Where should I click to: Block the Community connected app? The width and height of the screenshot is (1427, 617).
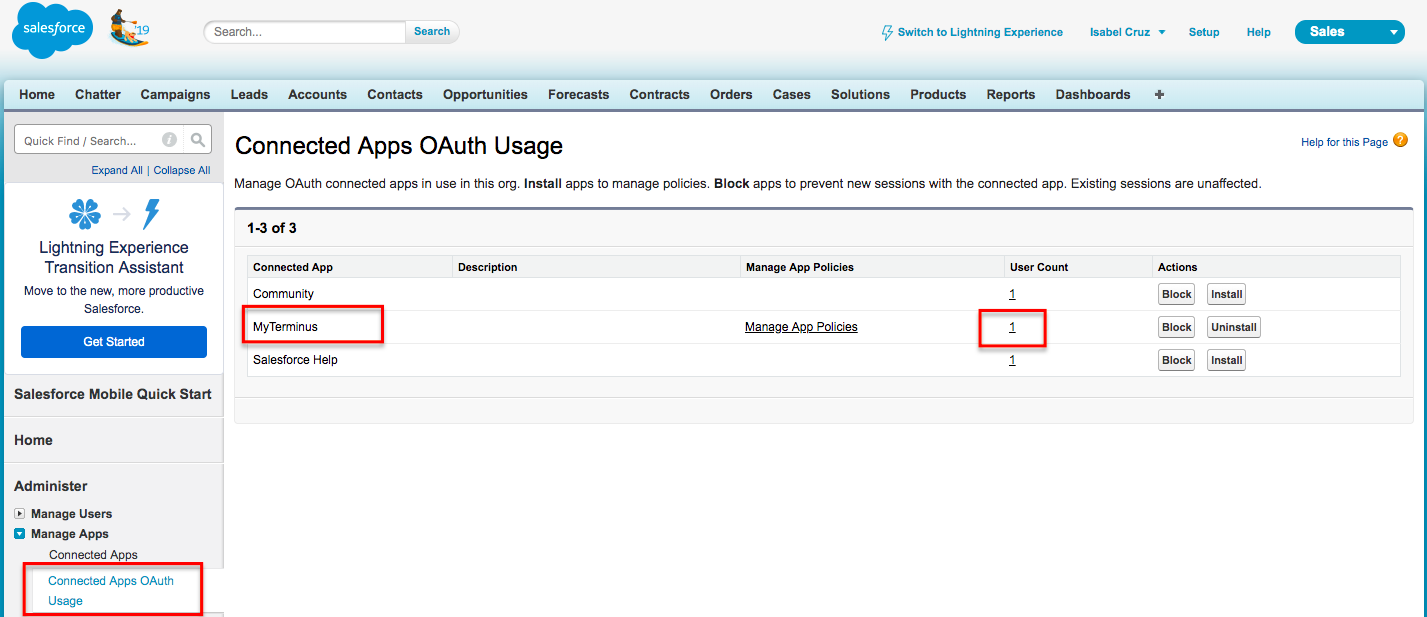pos(1177,294)
